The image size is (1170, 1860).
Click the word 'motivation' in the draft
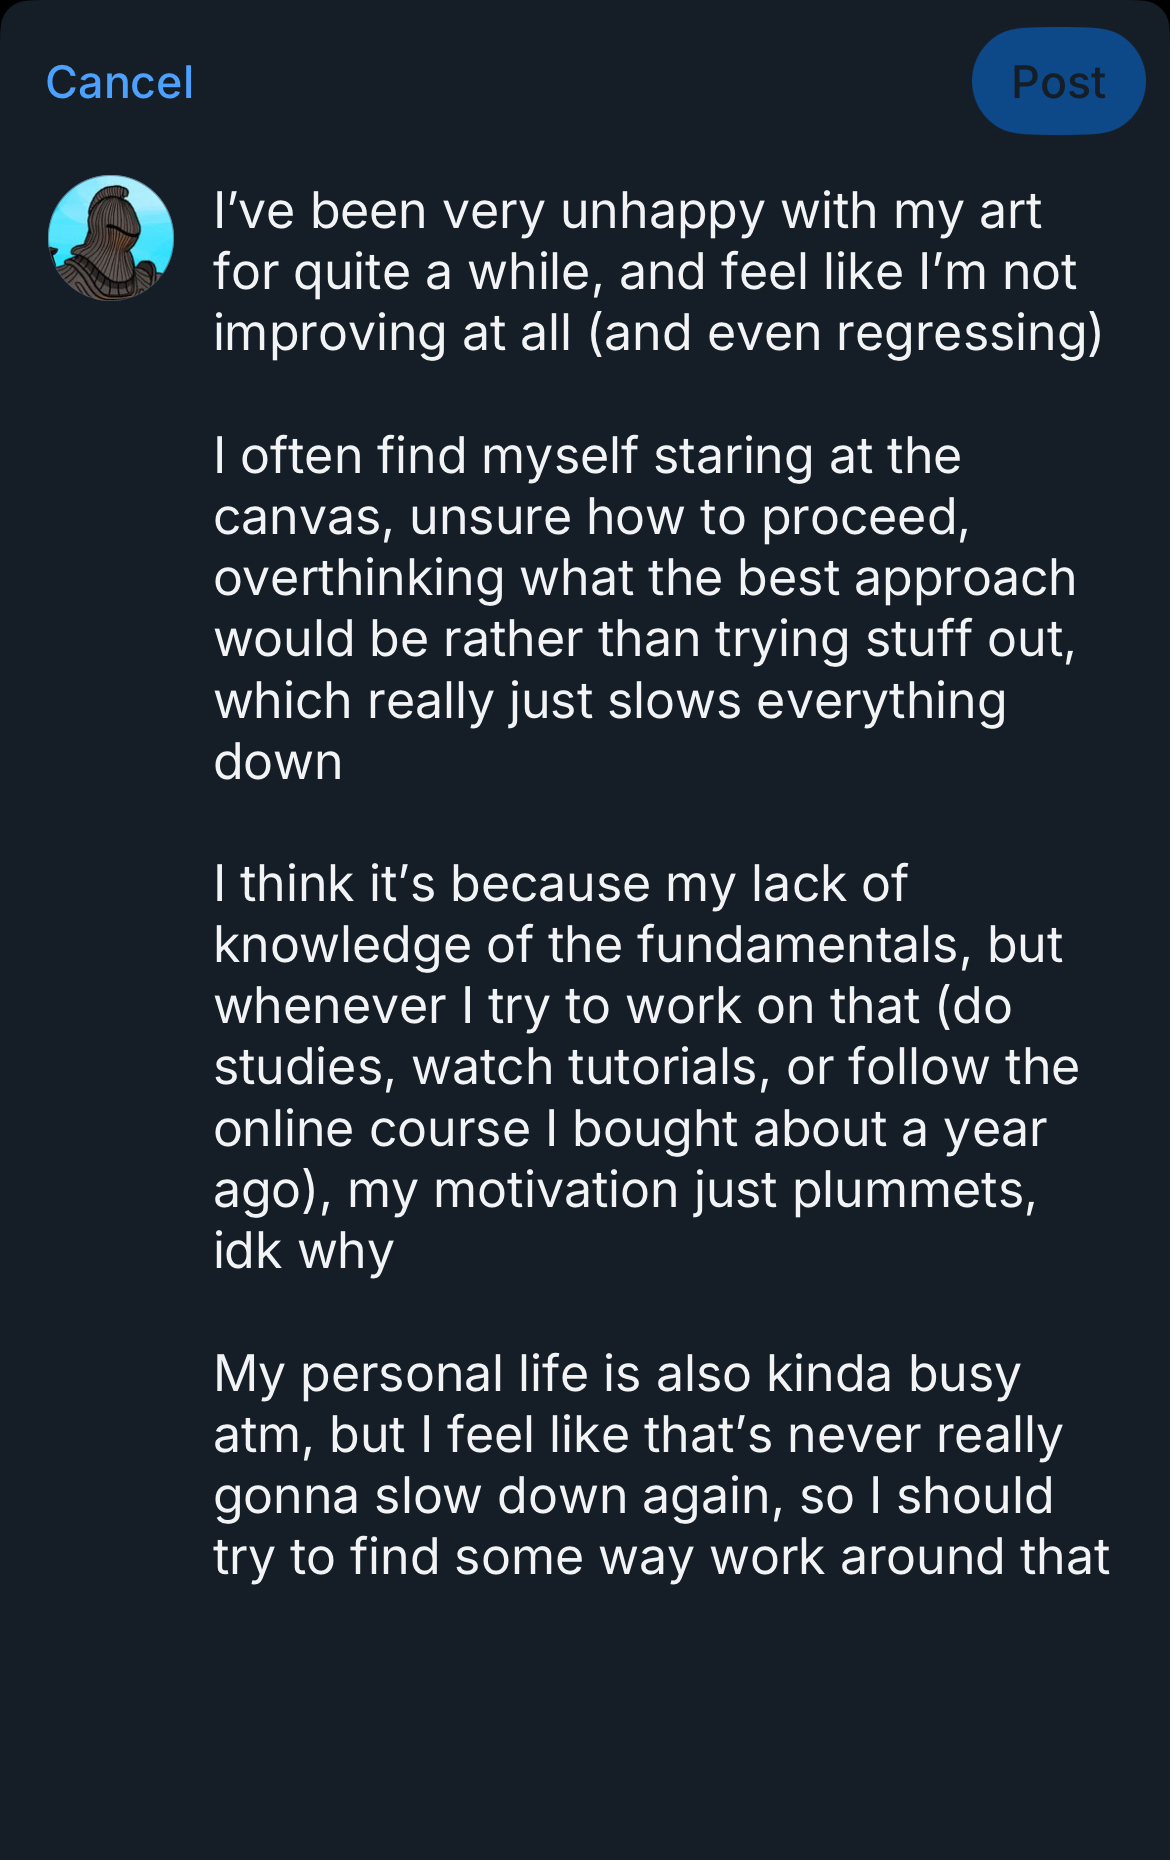[x=547, y=1190]
